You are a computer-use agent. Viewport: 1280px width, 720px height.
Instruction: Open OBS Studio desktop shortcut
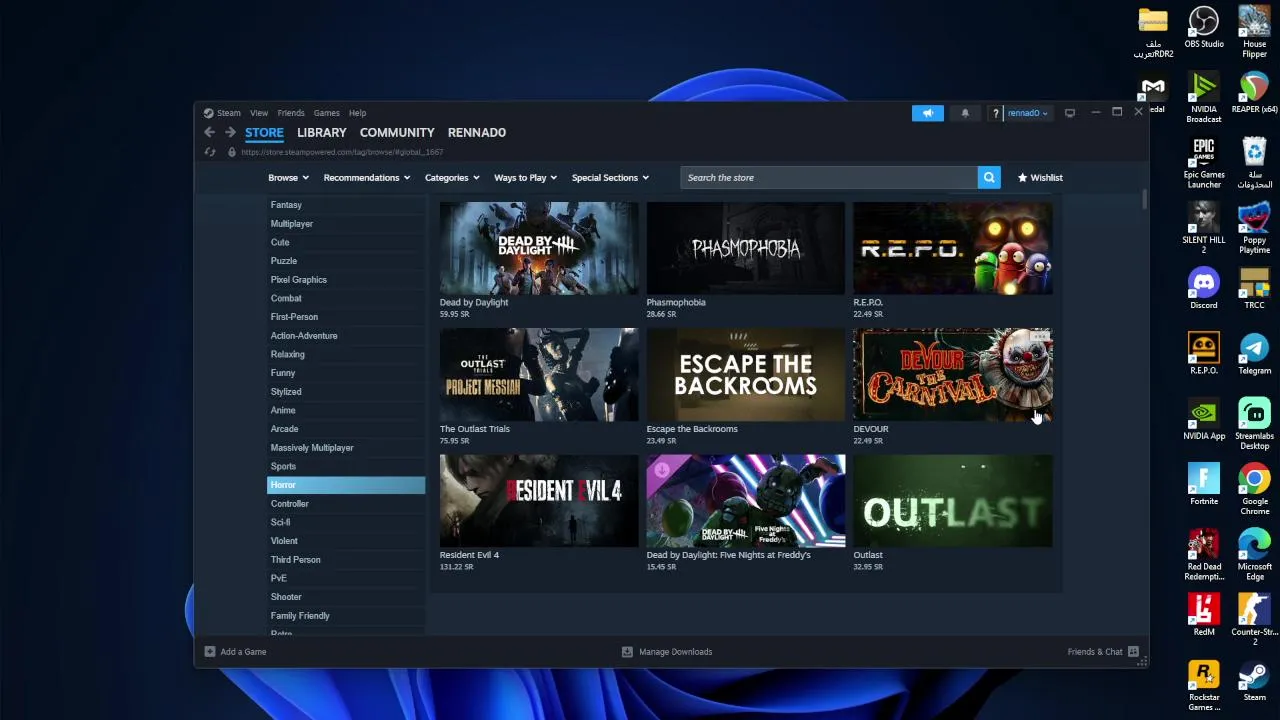click(1204, 28)
